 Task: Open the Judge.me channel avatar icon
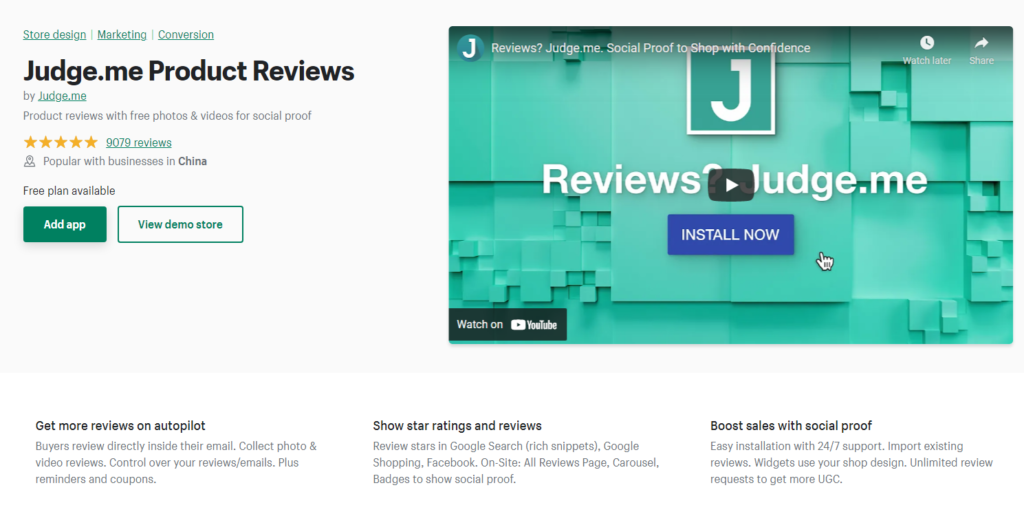tap(470, 48)
